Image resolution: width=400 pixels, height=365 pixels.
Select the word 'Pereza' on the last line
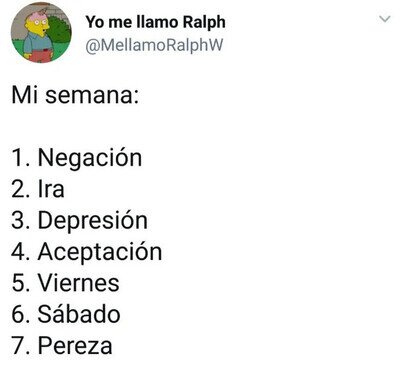(x=75, y=346)
